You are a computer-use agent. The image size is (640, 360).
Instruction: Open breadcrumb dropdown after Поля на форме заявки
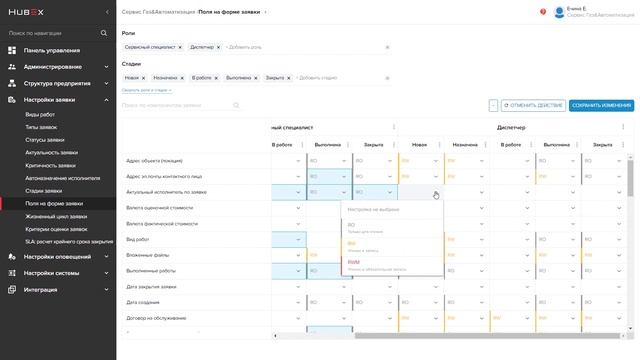click(265, 12)
